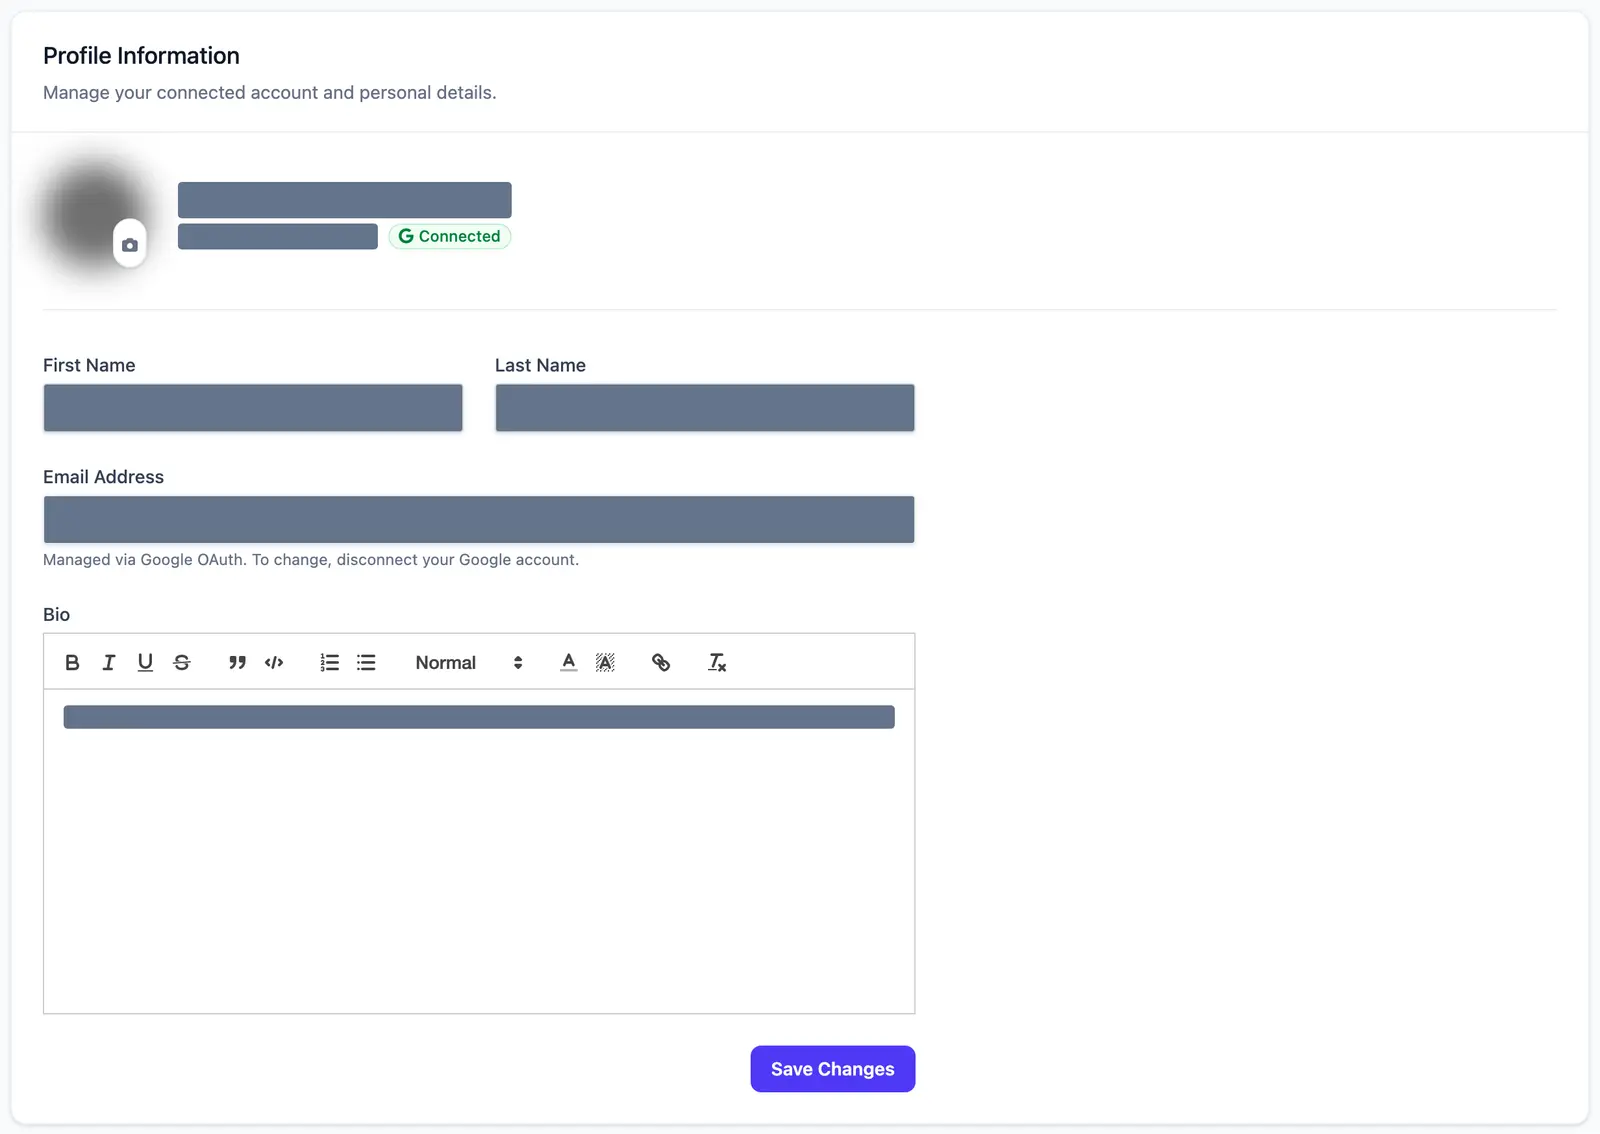Click inside the Bio text area

click(x=479, y=851)
